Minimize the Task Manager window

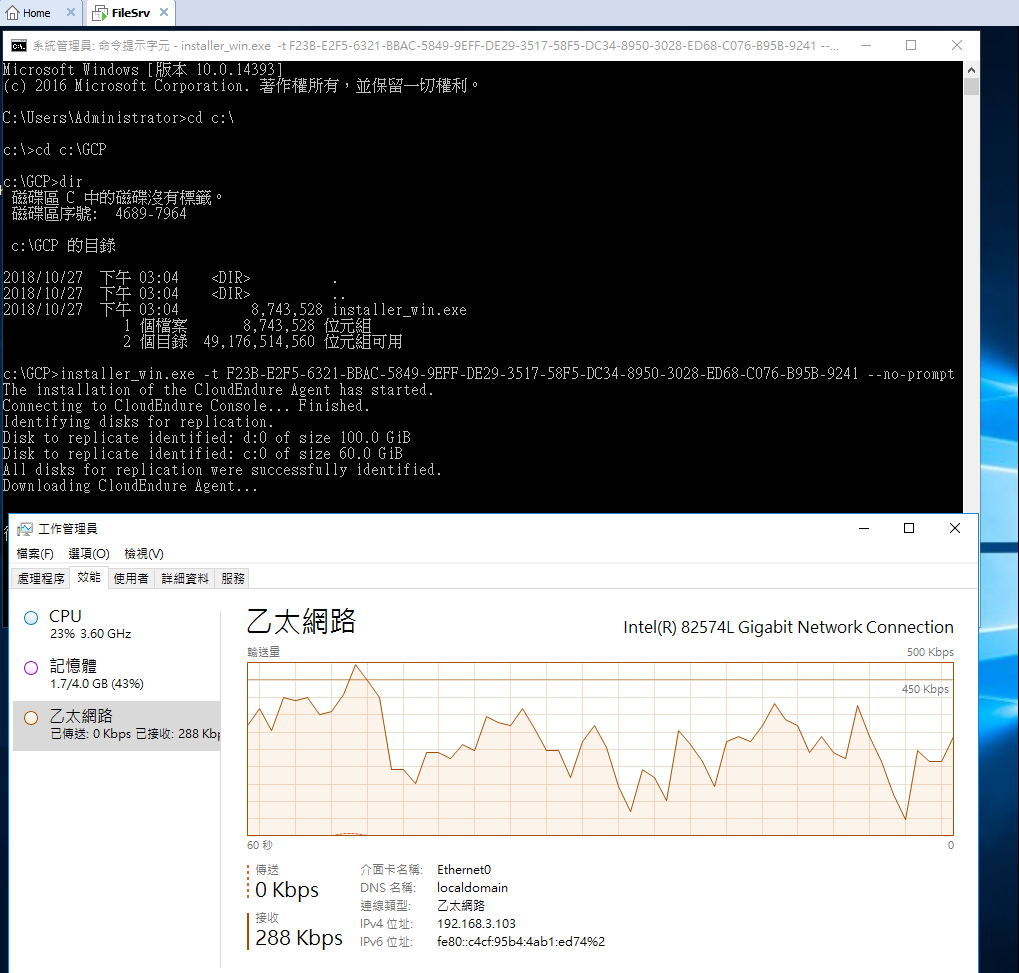click(x=864, y=528)
